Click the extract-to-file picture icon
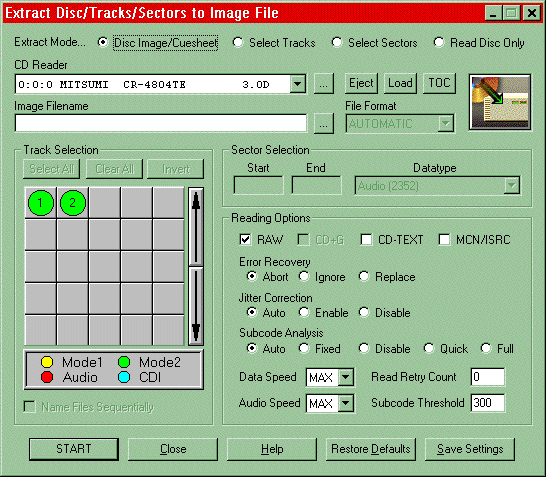This screenshot has width=546, height=477. coord(500,102)
